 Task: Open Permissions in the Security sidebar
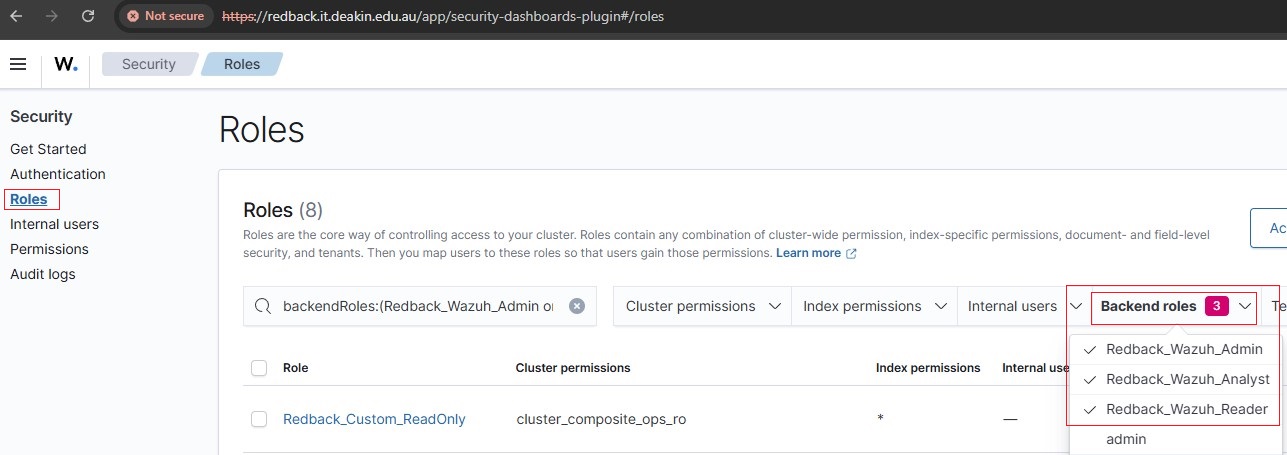click(49, 249)
